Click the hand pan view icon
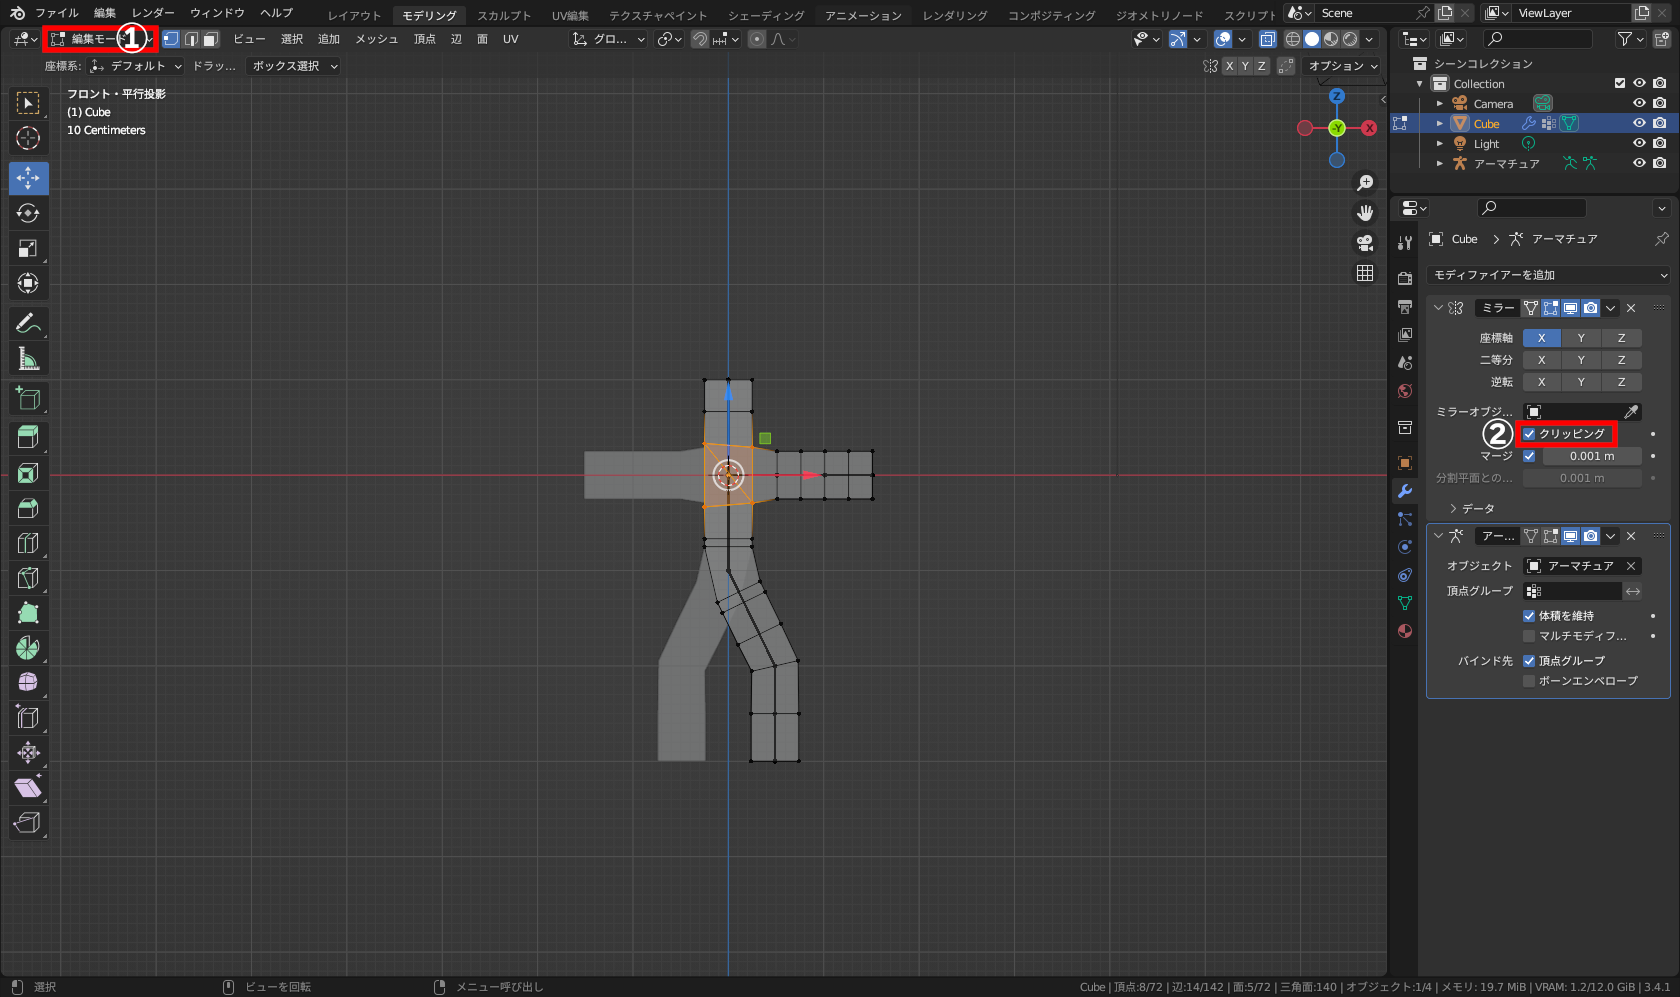The height and width of the screenshot is (997, 1680). (x=1365, y=213)
